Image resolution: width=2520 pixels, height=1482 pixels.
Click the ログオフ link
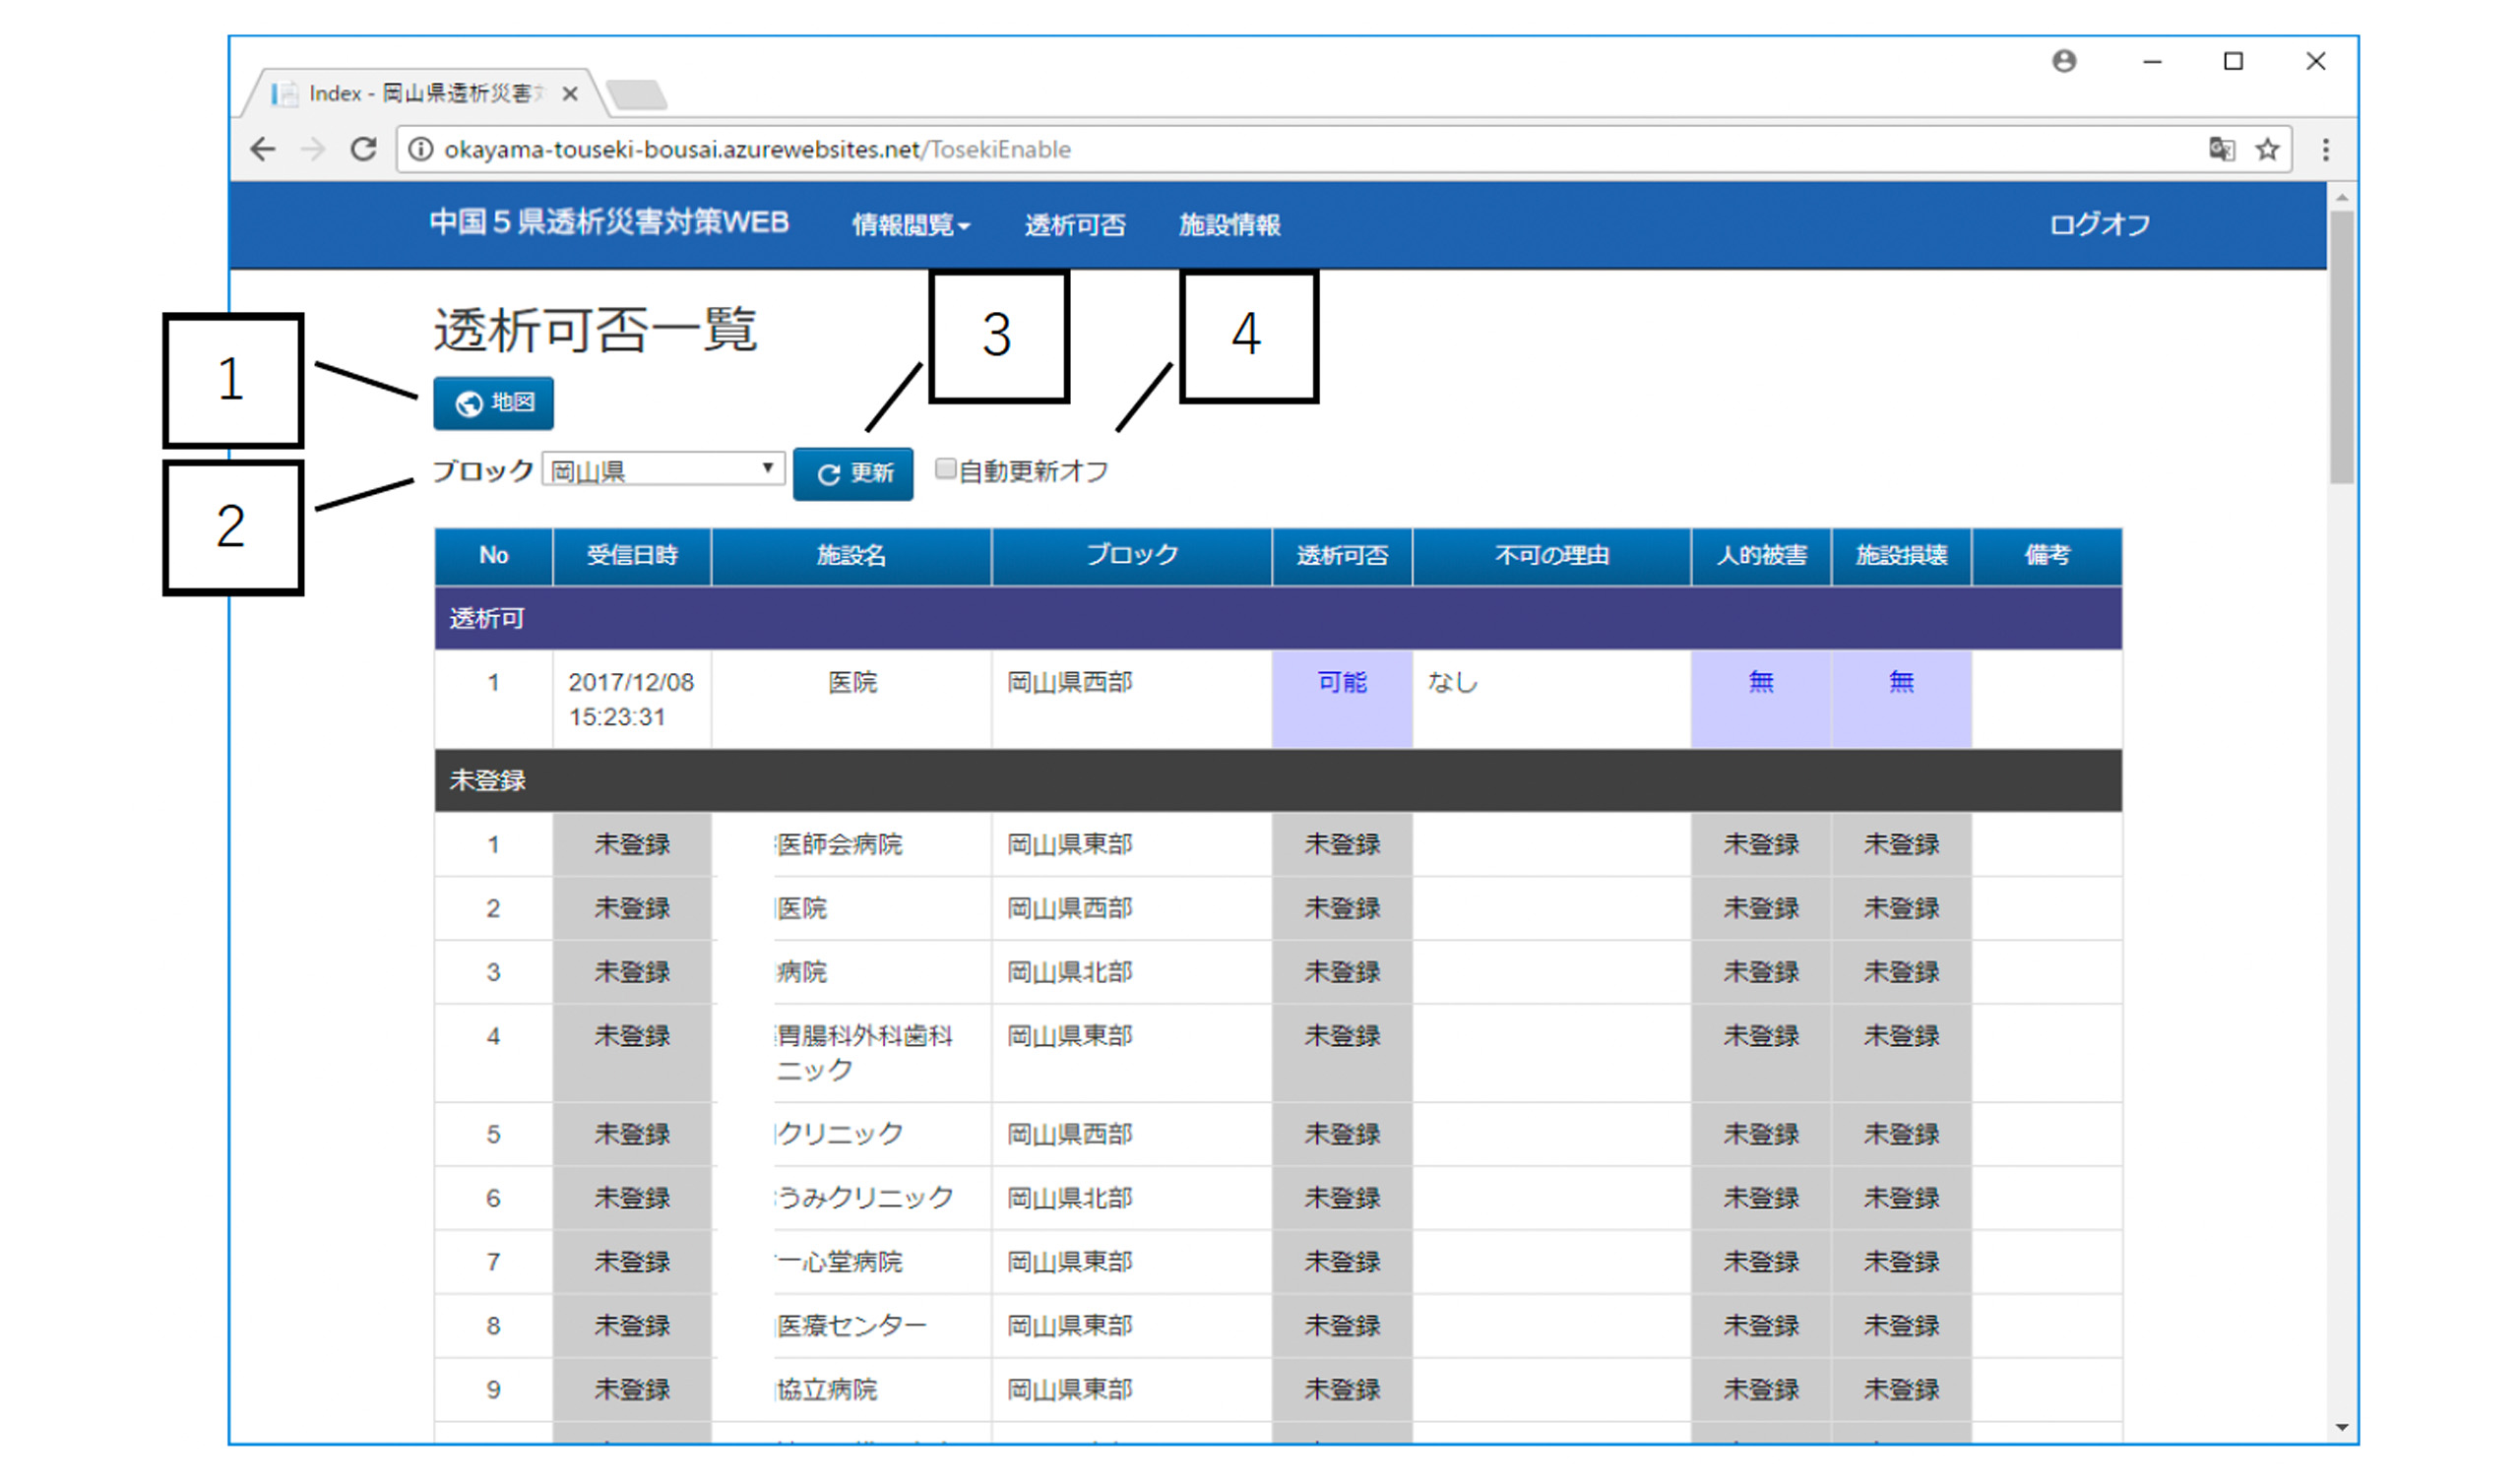[x=2099, y=225]
